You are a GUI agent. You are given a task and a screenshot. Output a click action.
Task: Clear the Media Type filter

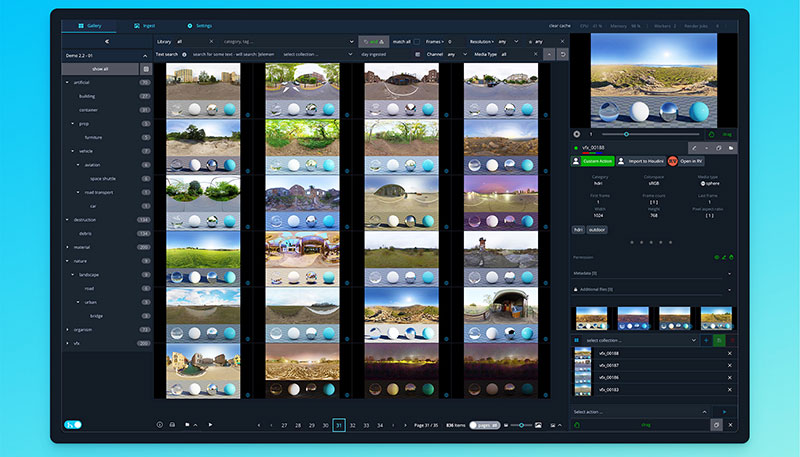(x=535, y=55)
